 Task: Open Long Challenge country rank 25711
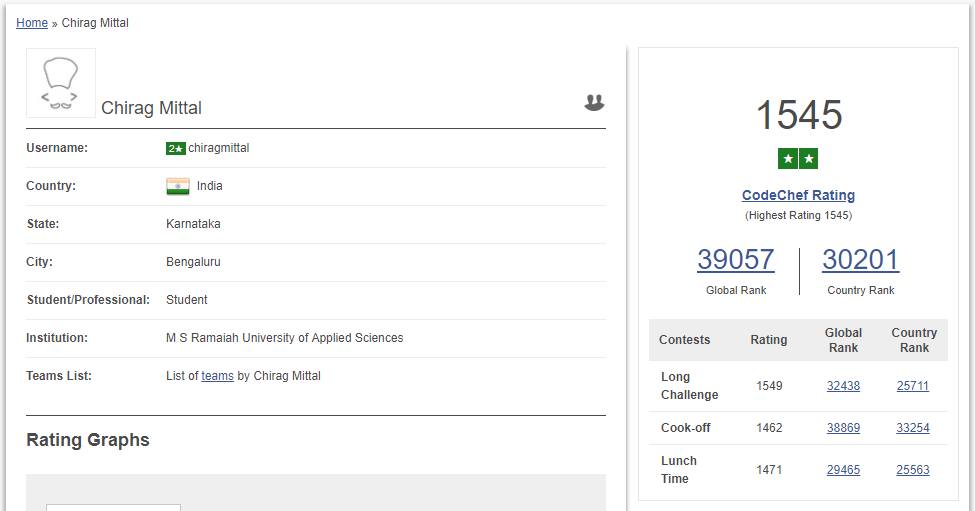tap(913, 386)
